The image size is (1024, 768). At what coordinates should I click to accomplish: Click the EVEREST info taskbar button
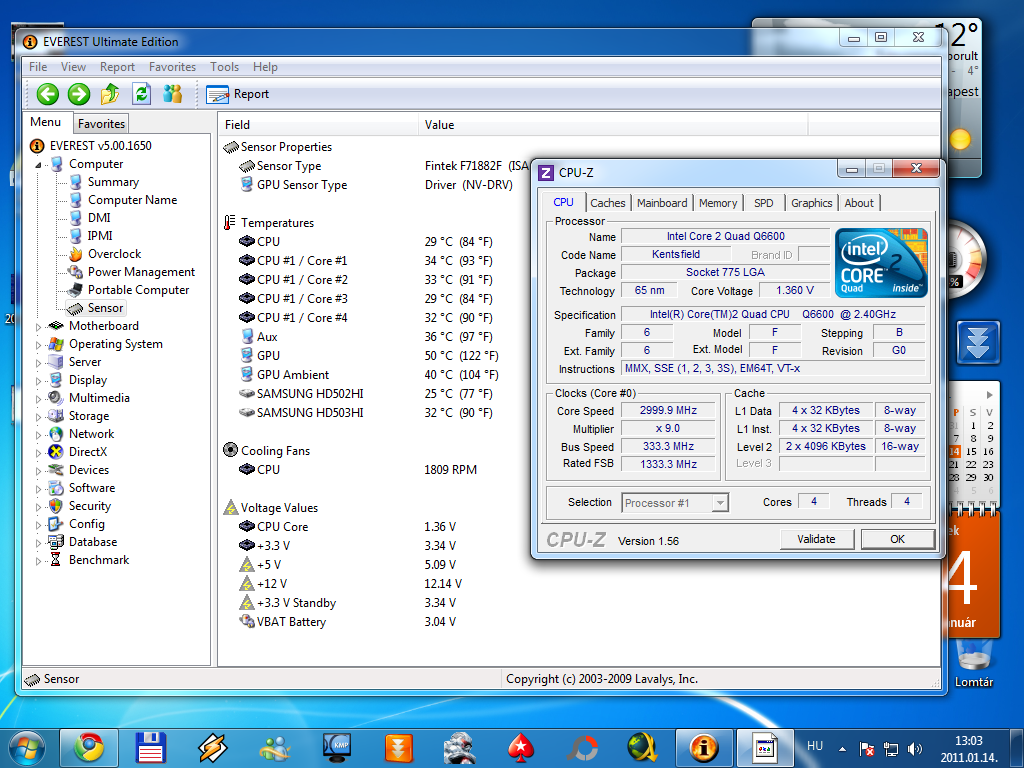pos(704,748)
